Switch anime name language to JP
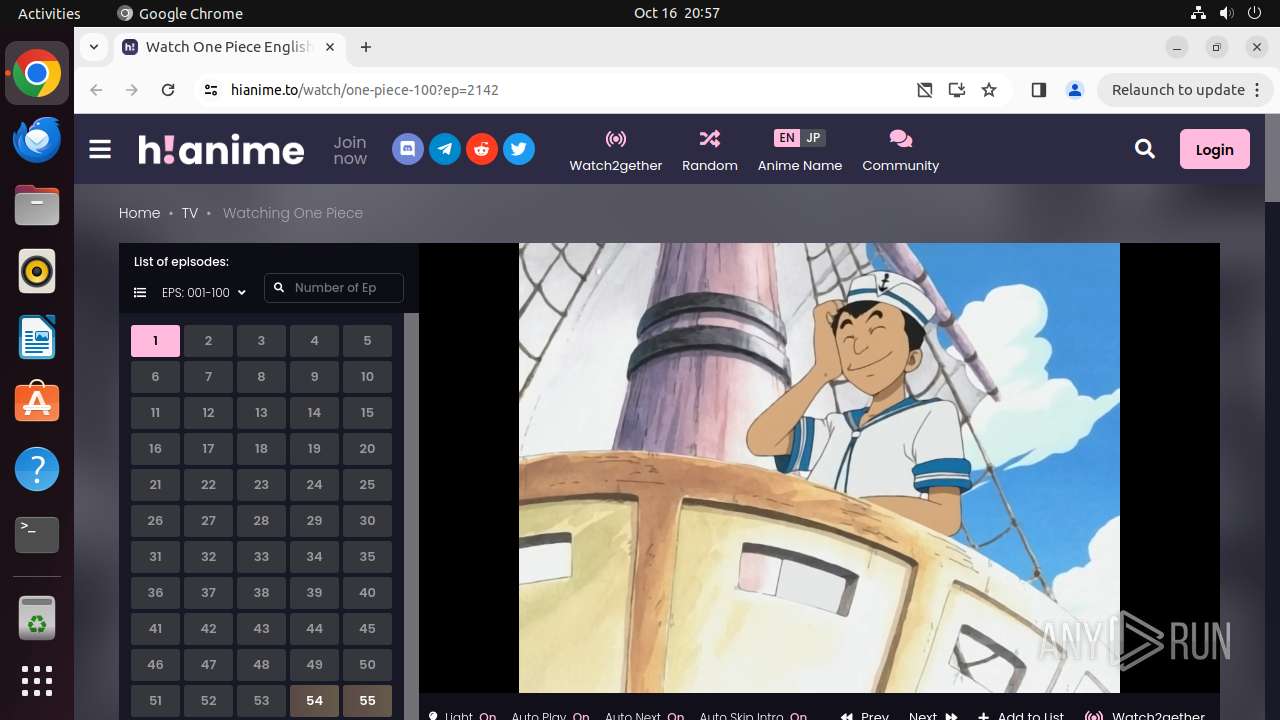 pos(813,138)
